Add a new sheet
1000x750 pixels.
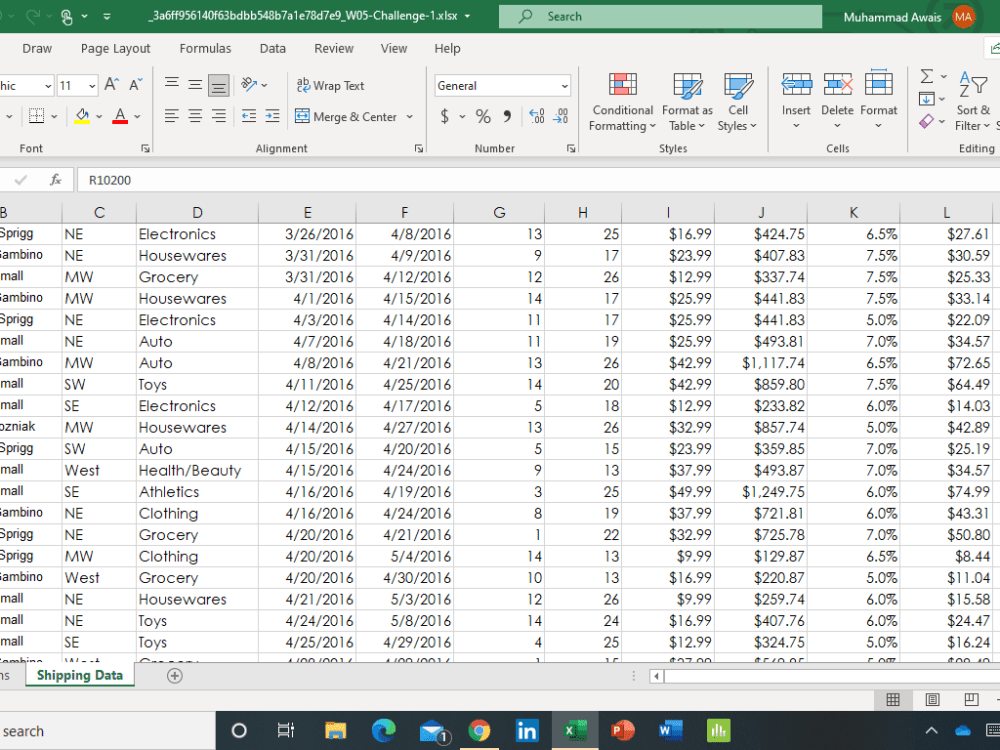point(175,676)
